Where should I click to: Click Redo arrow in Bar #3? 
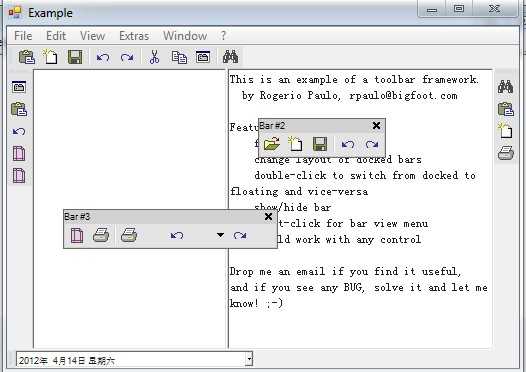240,235
